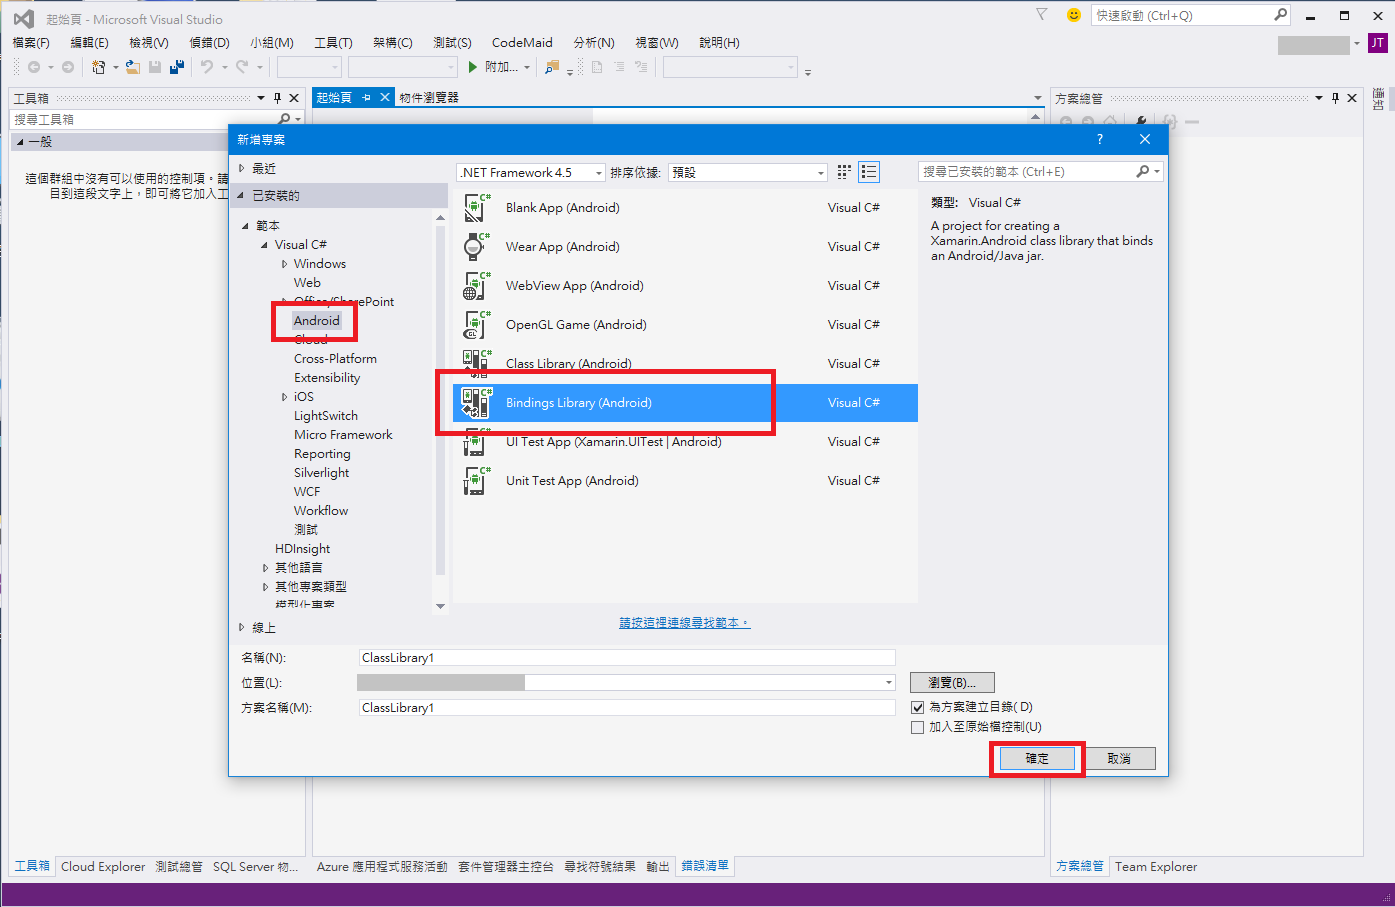This screenshot has height=907, width=1395.
Task: Click the Navigate Backward toolbar arrow
Action: click(x=34, y=67)
